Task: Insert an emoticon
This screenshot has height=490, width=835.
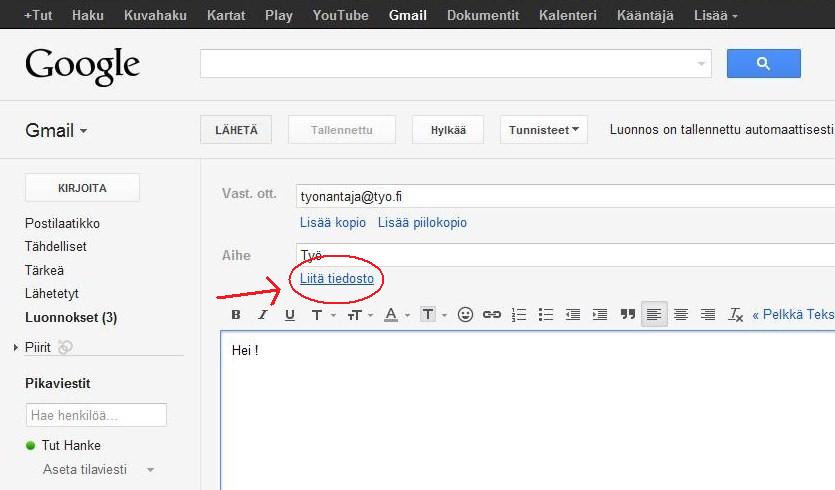Action: click(x=465, y=315)
